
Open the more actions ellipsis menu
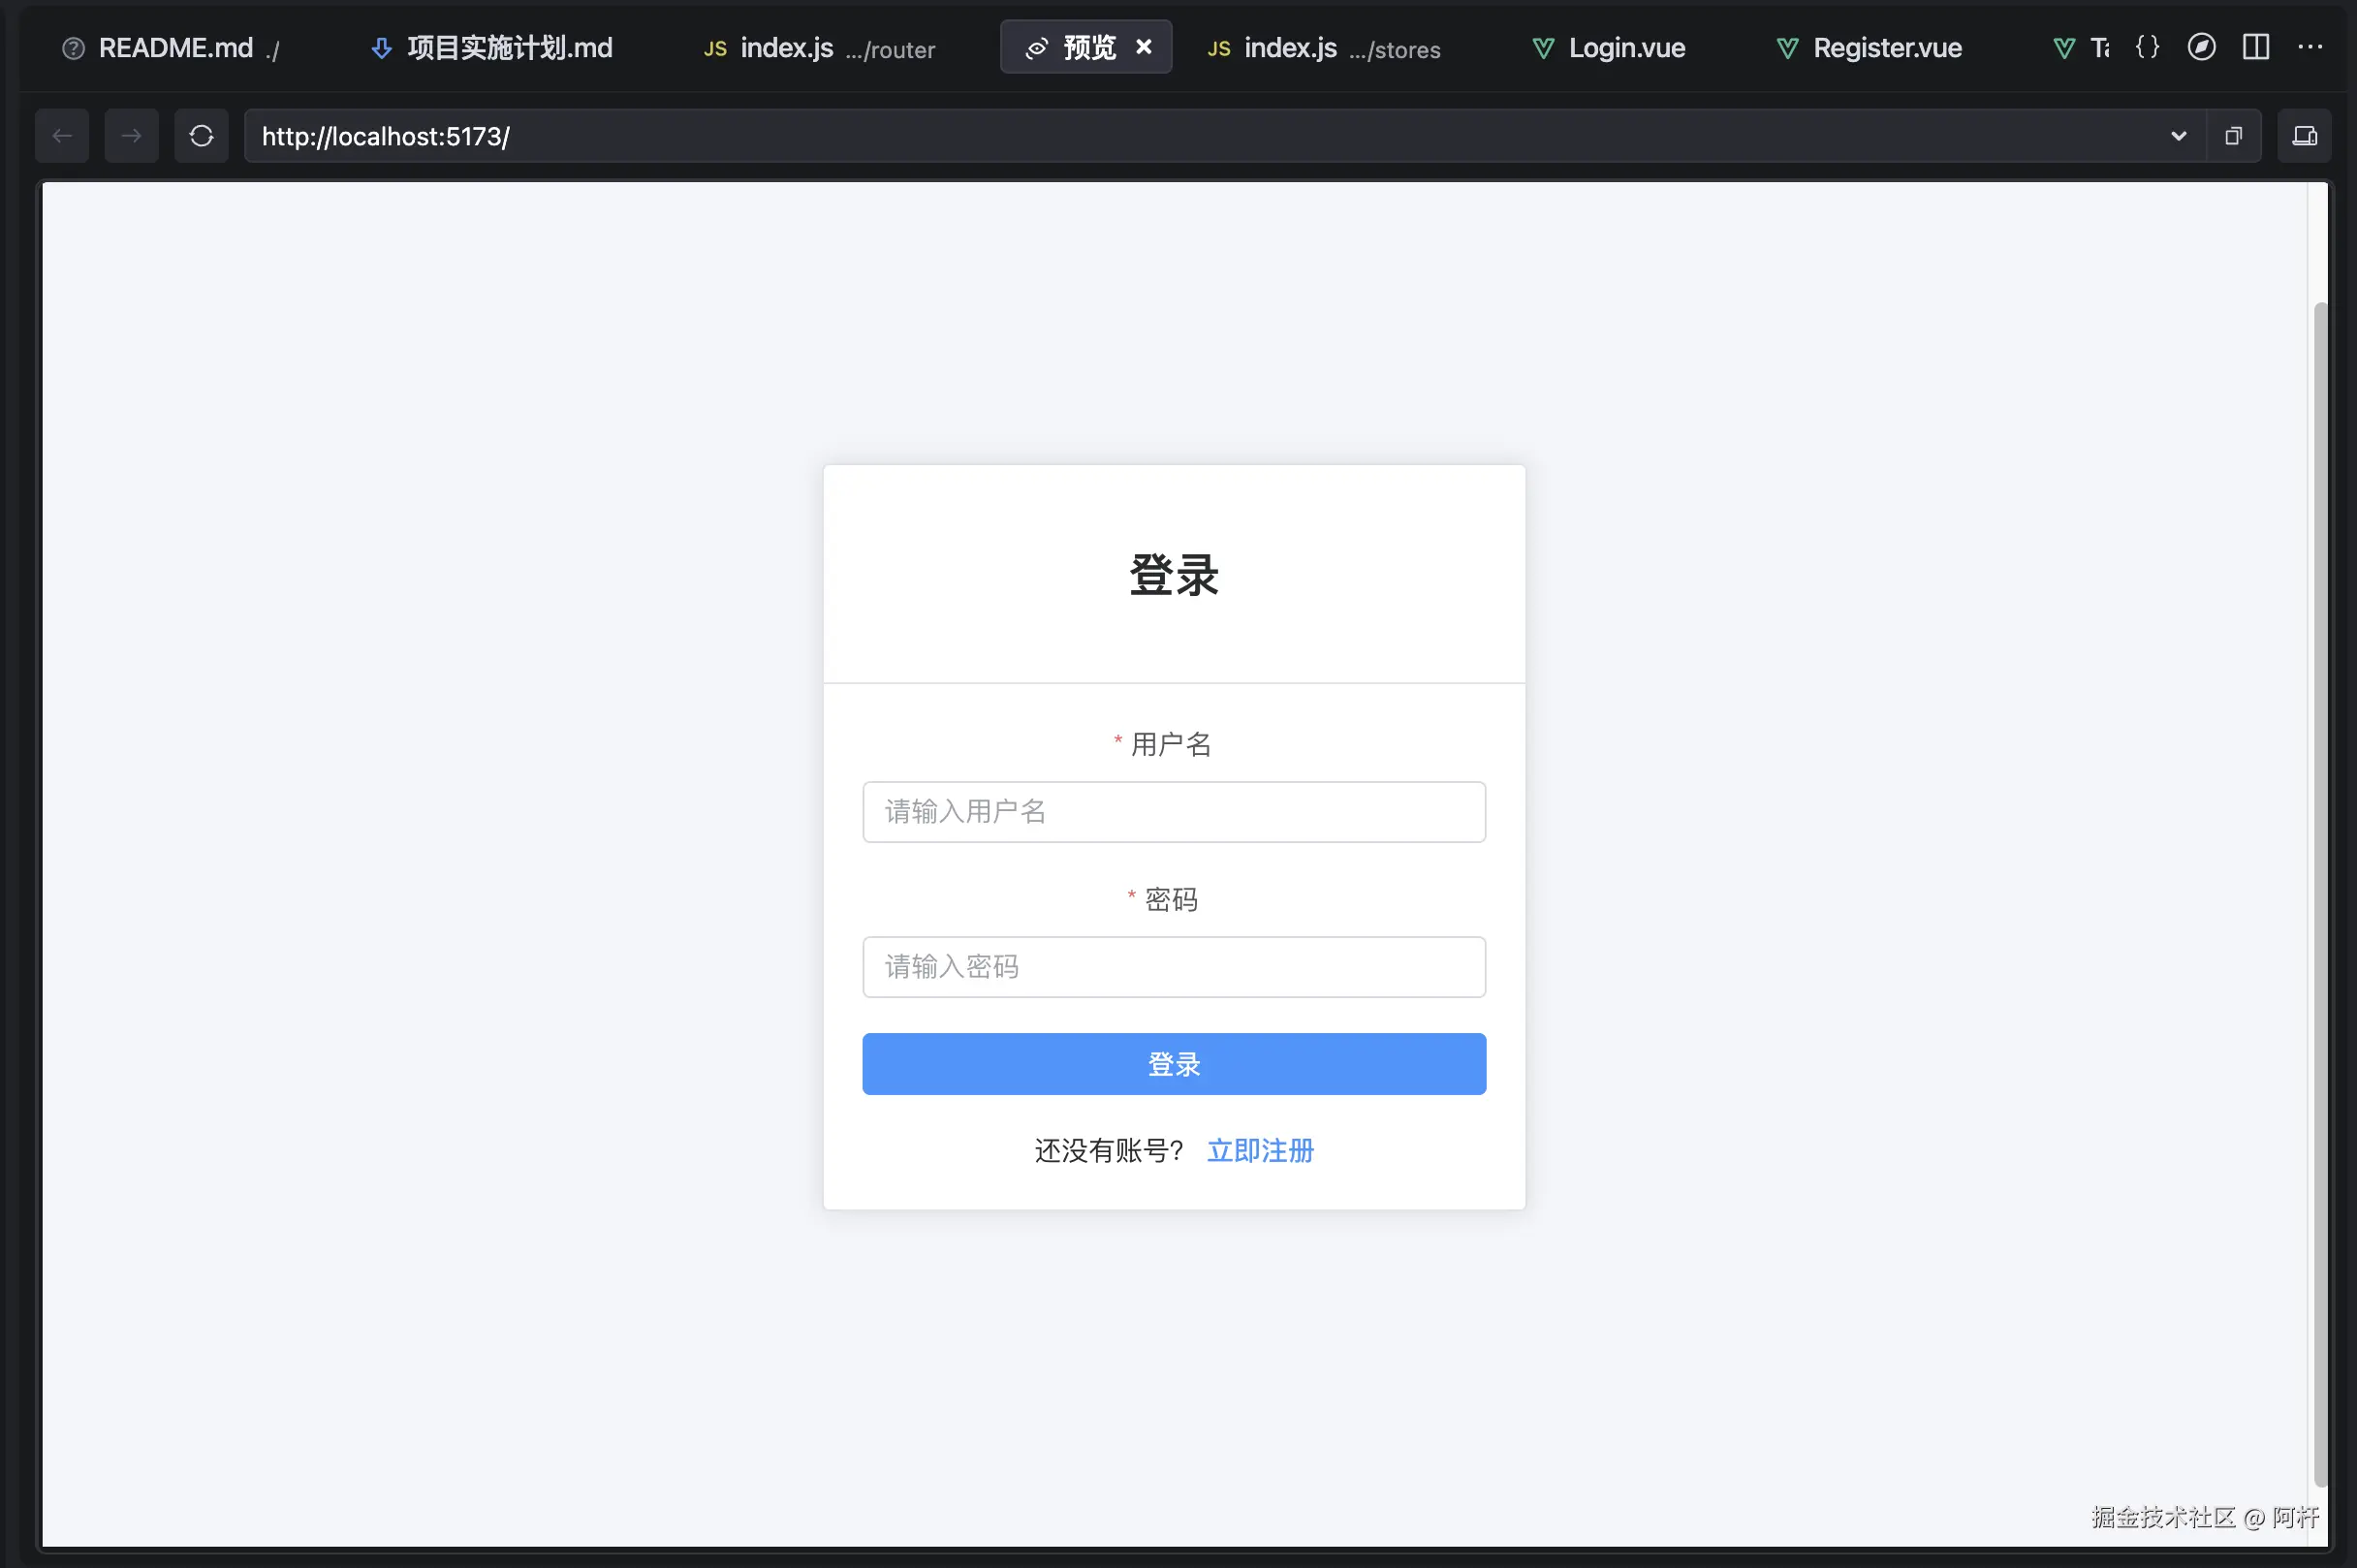2310,47
